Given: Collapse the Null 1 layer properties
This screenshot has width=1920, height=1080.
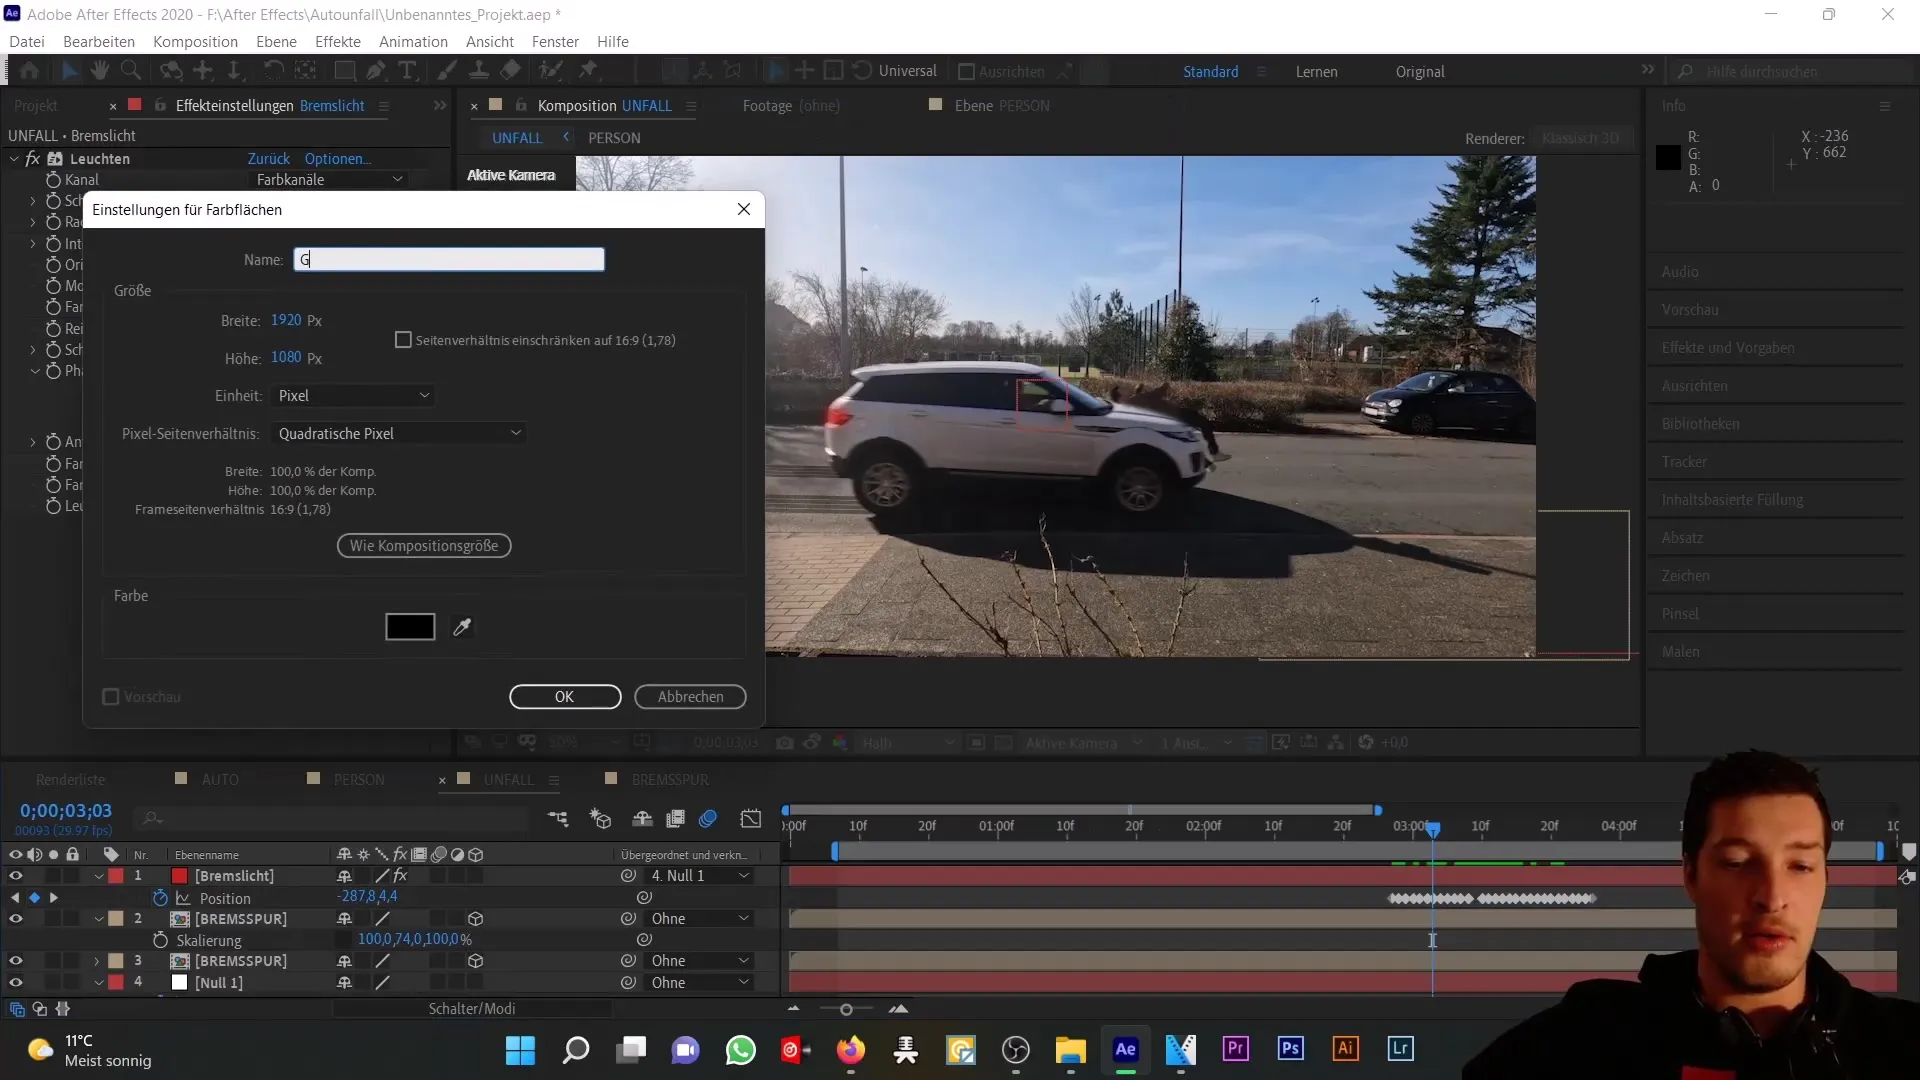Looking at the screenshot, I should [98, 983].
